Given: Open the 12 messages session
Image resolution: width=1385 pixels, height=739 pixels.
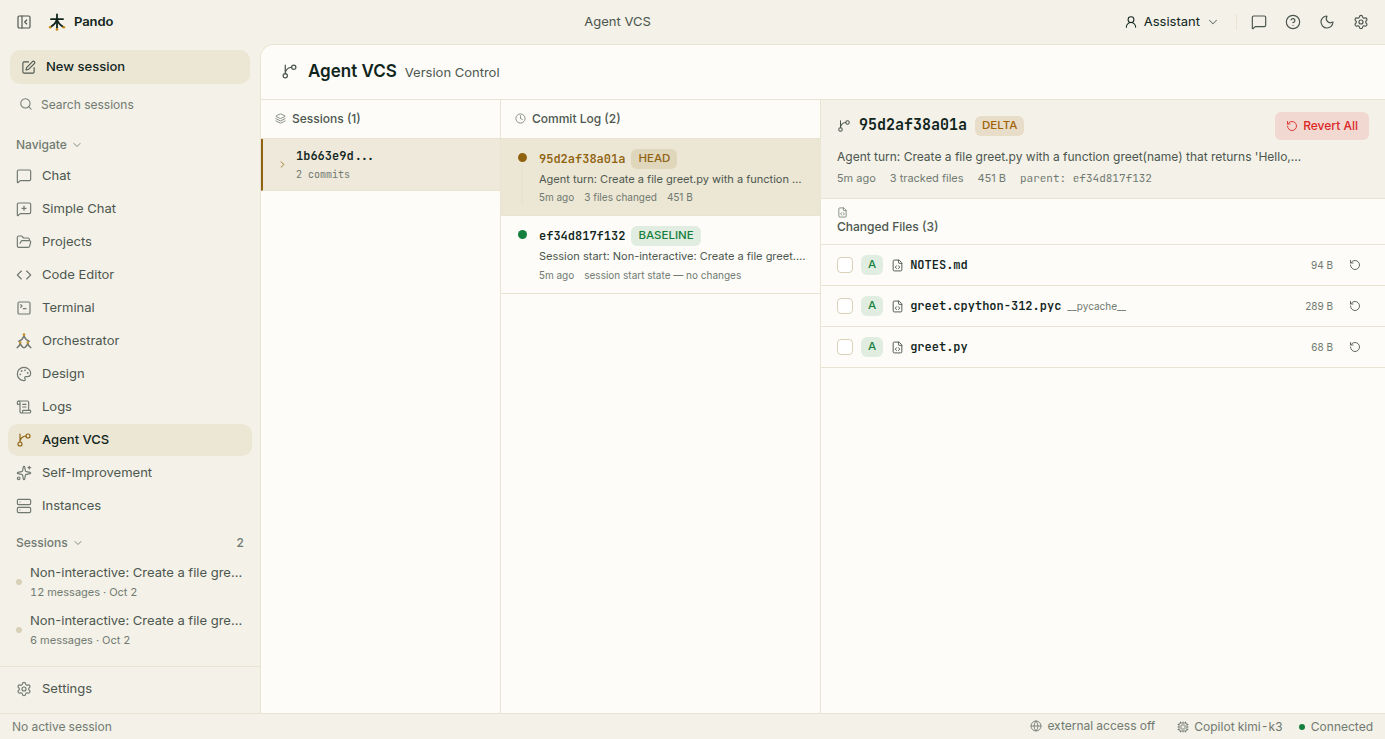Looking at the screenshot, I should click(x=130, y=582).
